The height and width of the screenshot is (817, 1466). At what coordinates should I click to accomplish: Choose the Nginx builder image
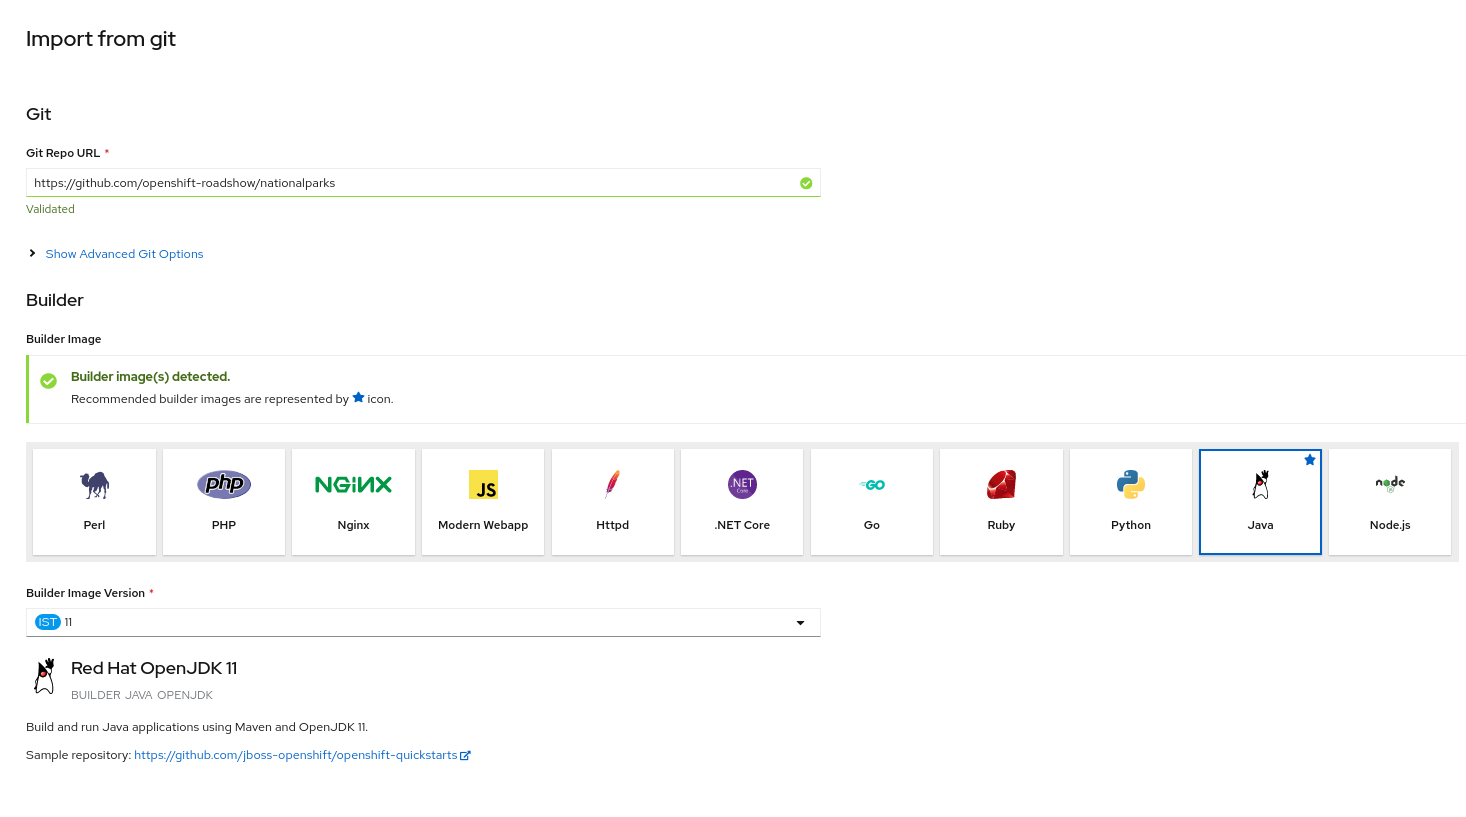[353, 501]
